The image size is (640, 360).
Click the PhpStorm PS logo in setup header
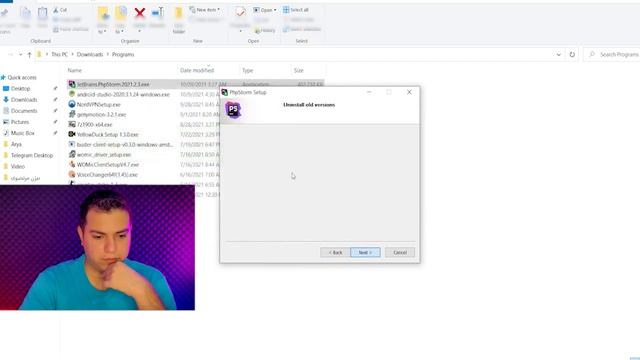coord(233,109)
